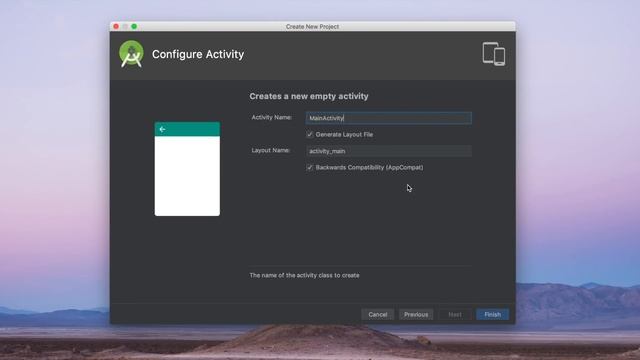
Task: Click the Layout Name label
Action: (x=271, y=150)
